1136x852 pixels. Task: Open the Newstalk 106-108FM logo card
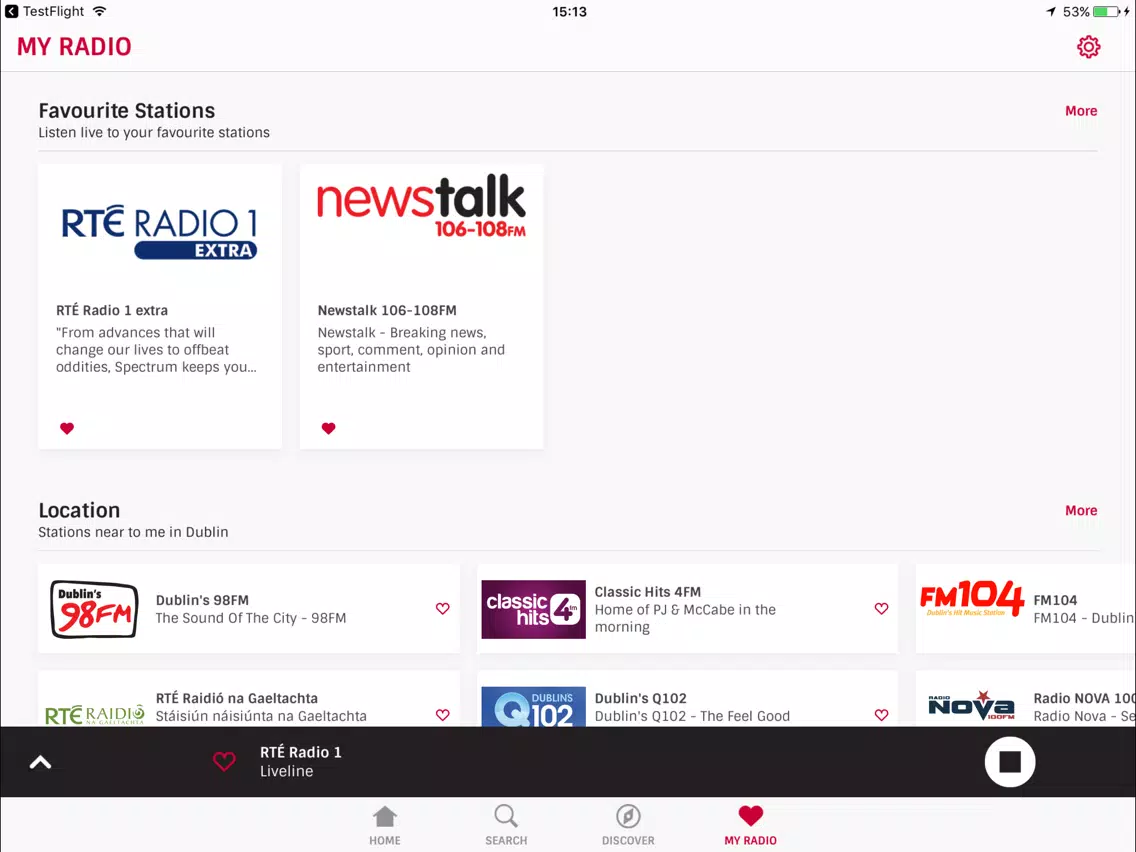tap(422, 206)
